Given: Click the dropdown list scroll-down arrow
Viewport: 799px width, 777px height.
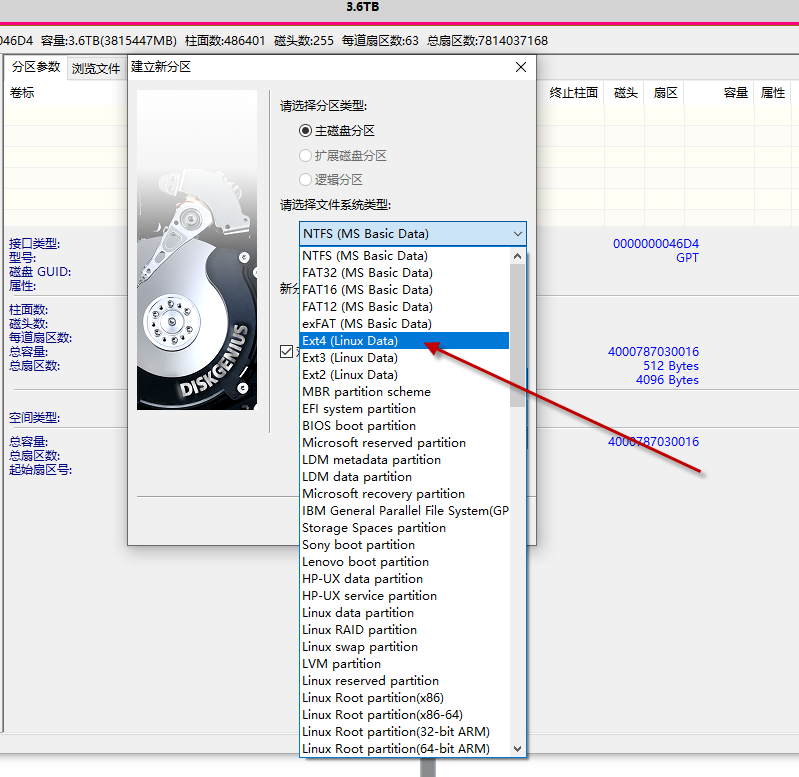Looking at the screenshot, I should click(517, 748).
